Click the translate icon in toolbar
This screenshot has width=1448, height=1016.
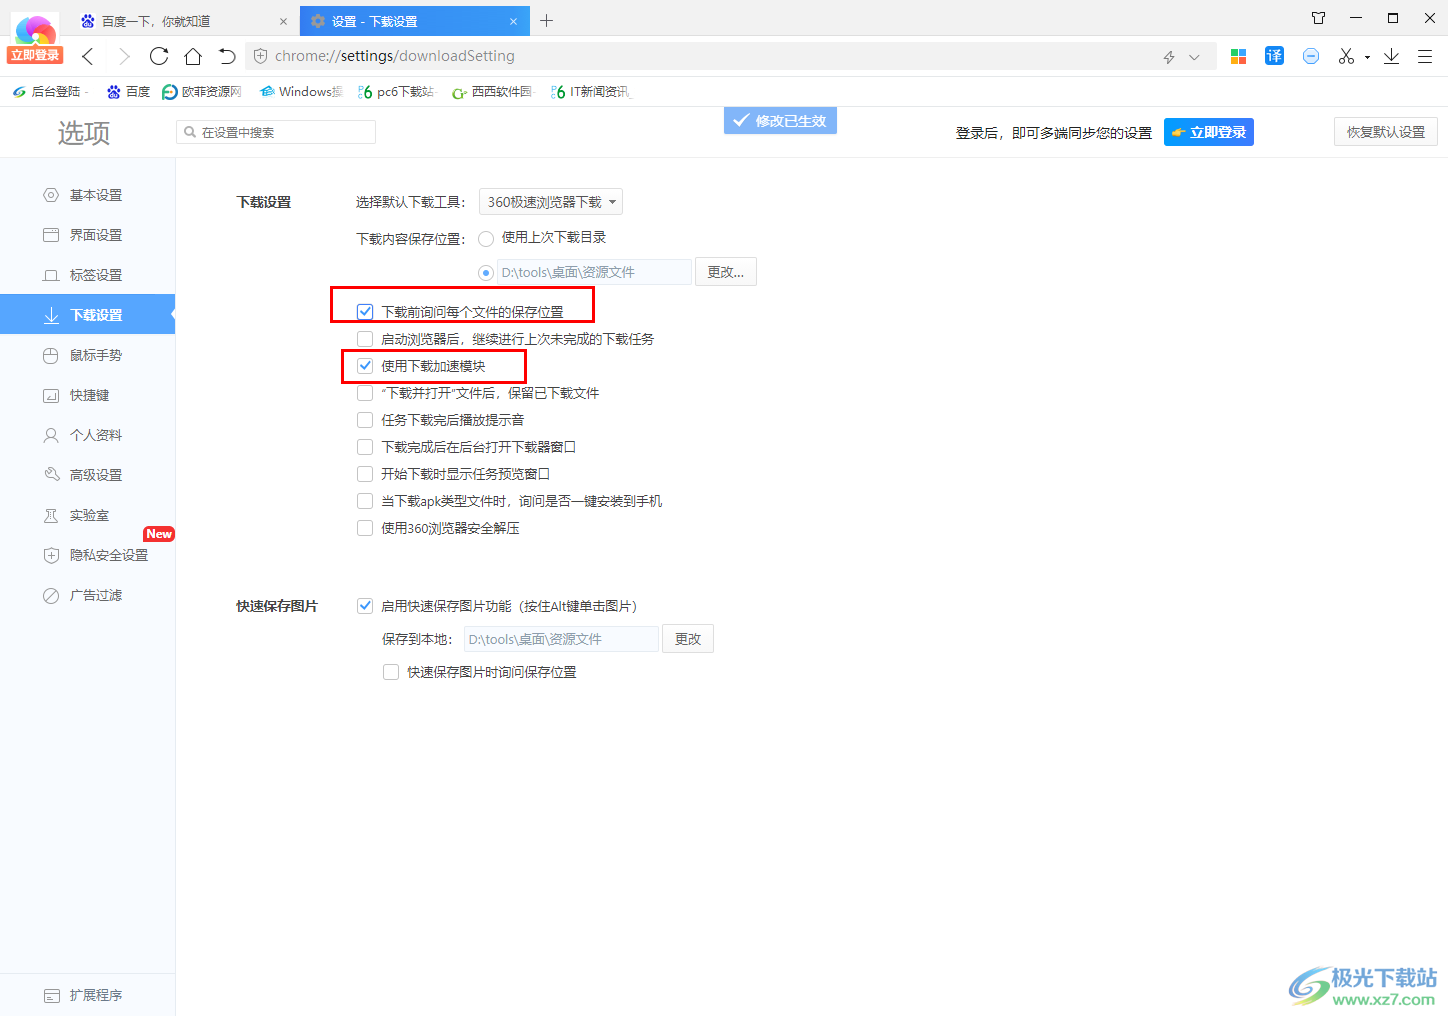tap(1274, 56)
